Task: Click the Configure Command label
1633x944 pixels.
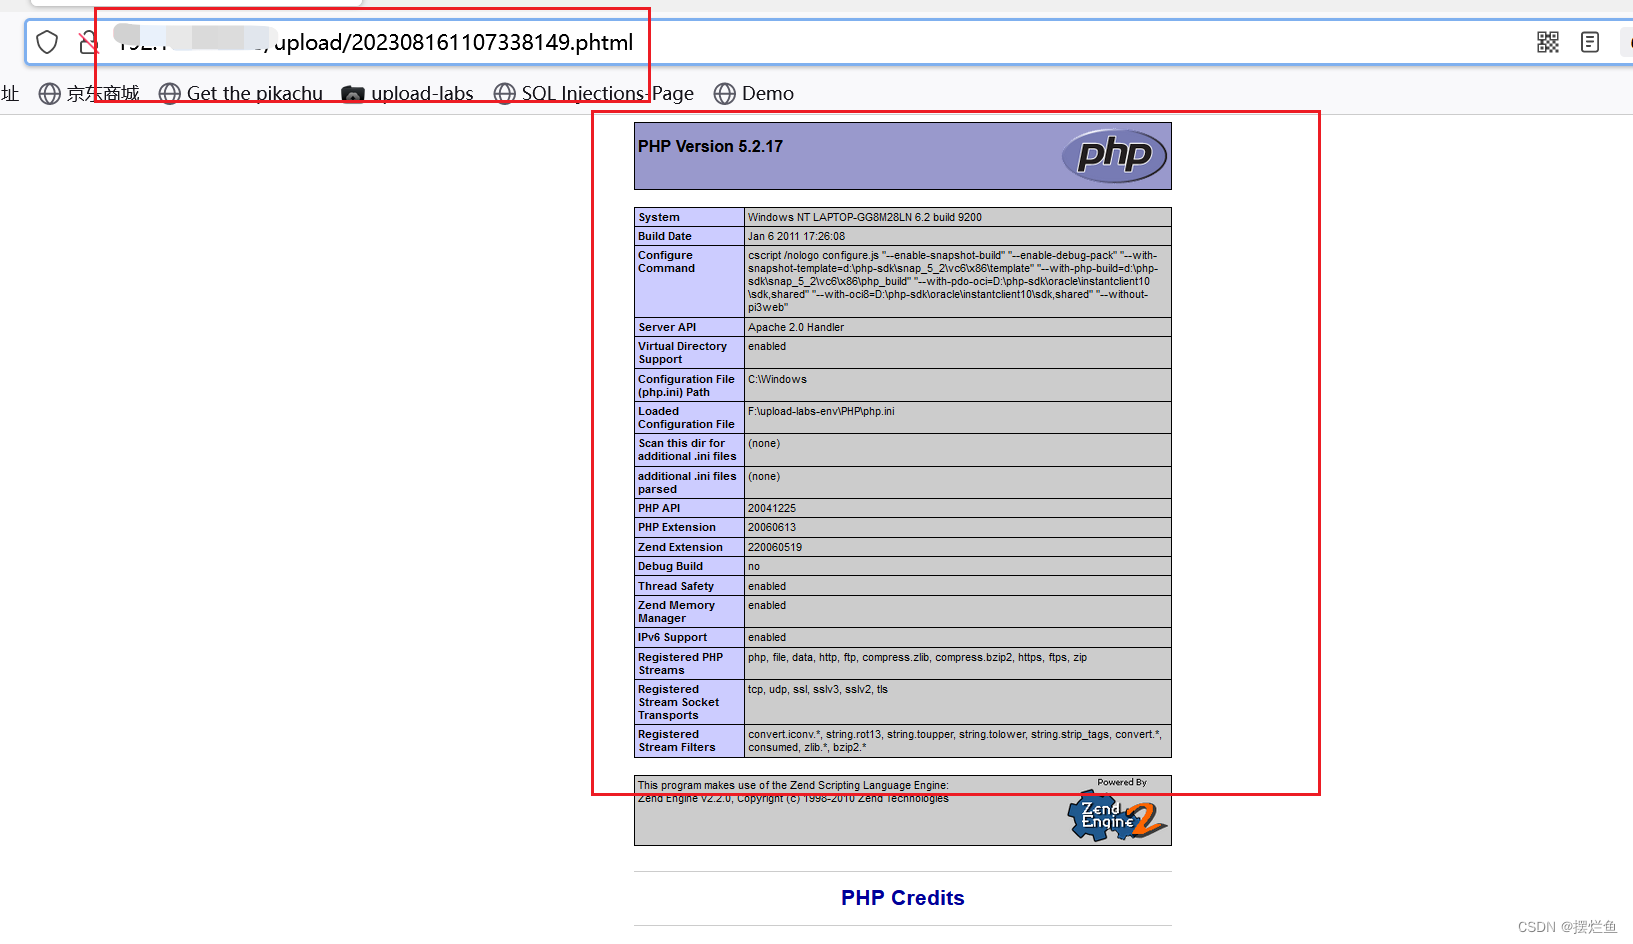Action: coord(667,262)
